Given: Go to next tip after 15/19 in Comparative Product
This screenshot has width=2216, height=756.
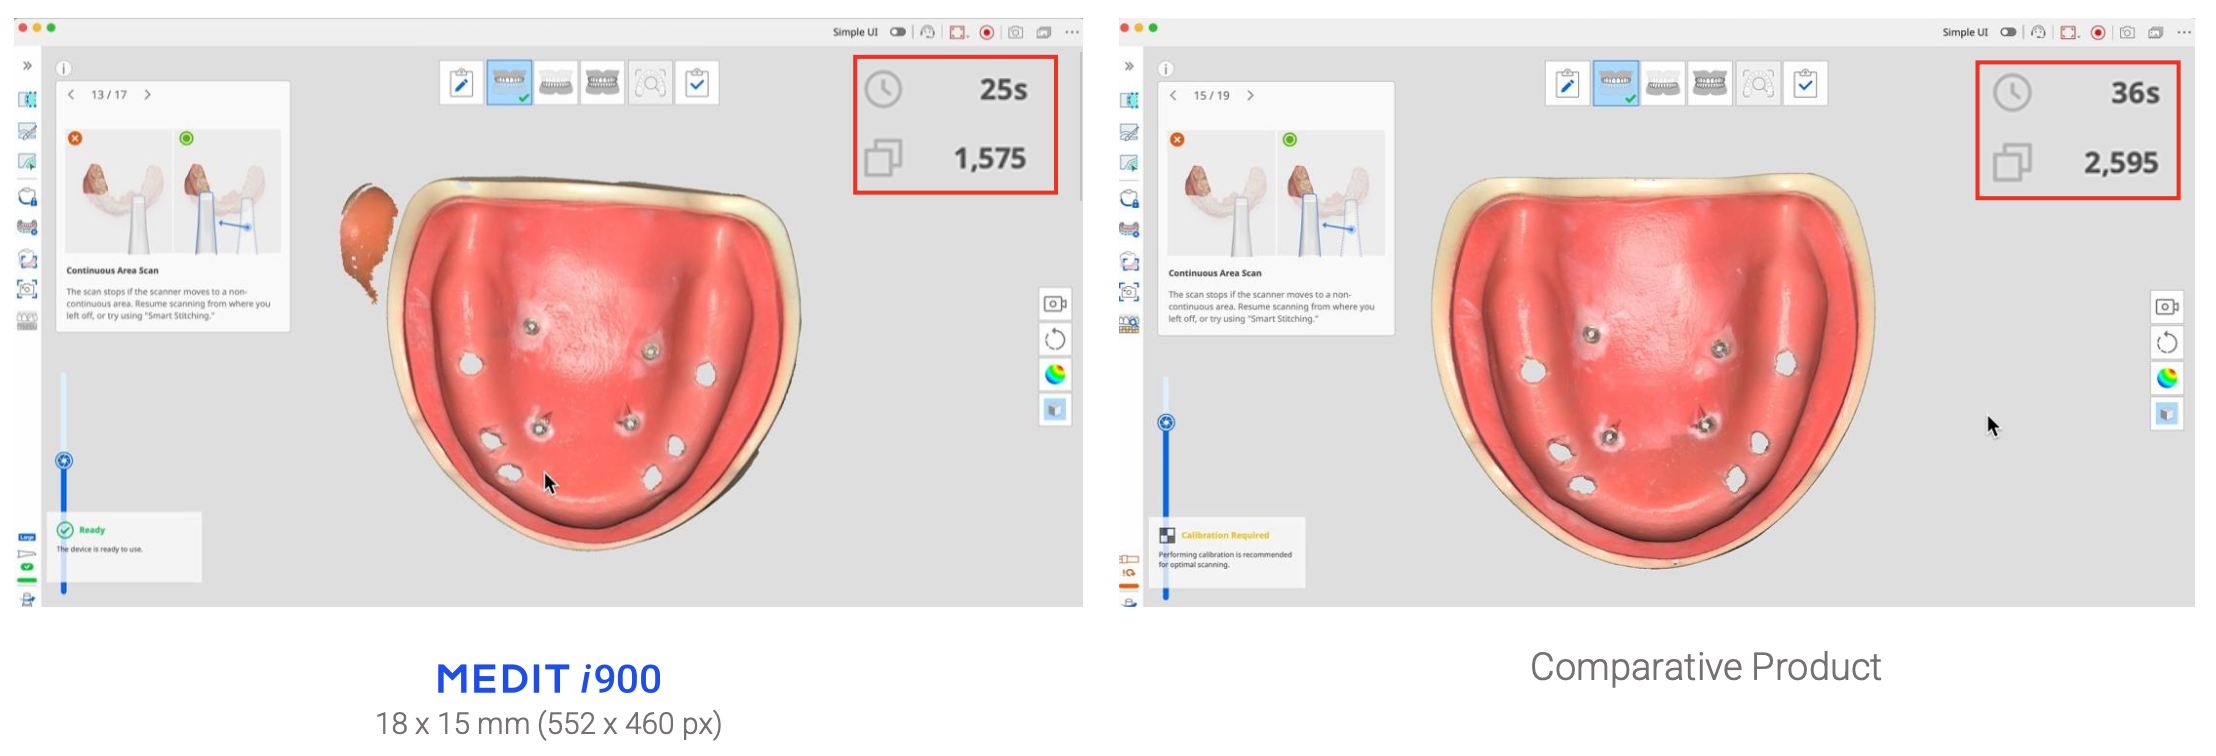Looking at the screenshot, I should click(x=1250, y=95).
